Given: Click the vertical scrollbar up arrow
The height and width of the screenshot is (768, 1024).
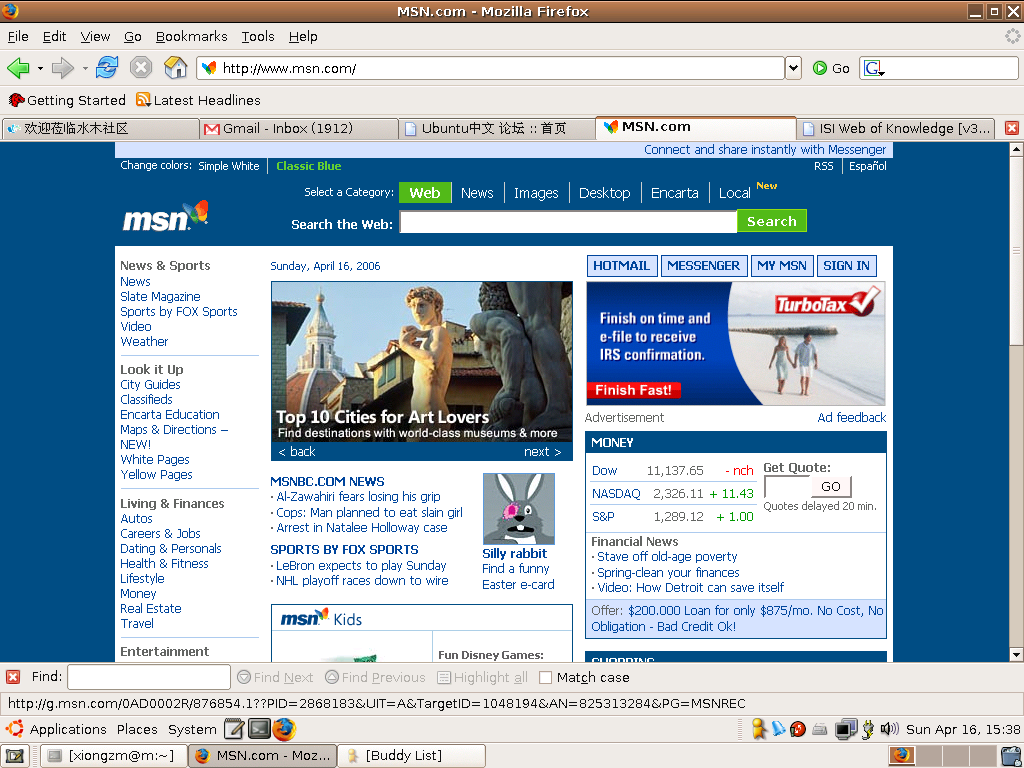Looking at the screenshot, I should click(x=1016, y=150).
